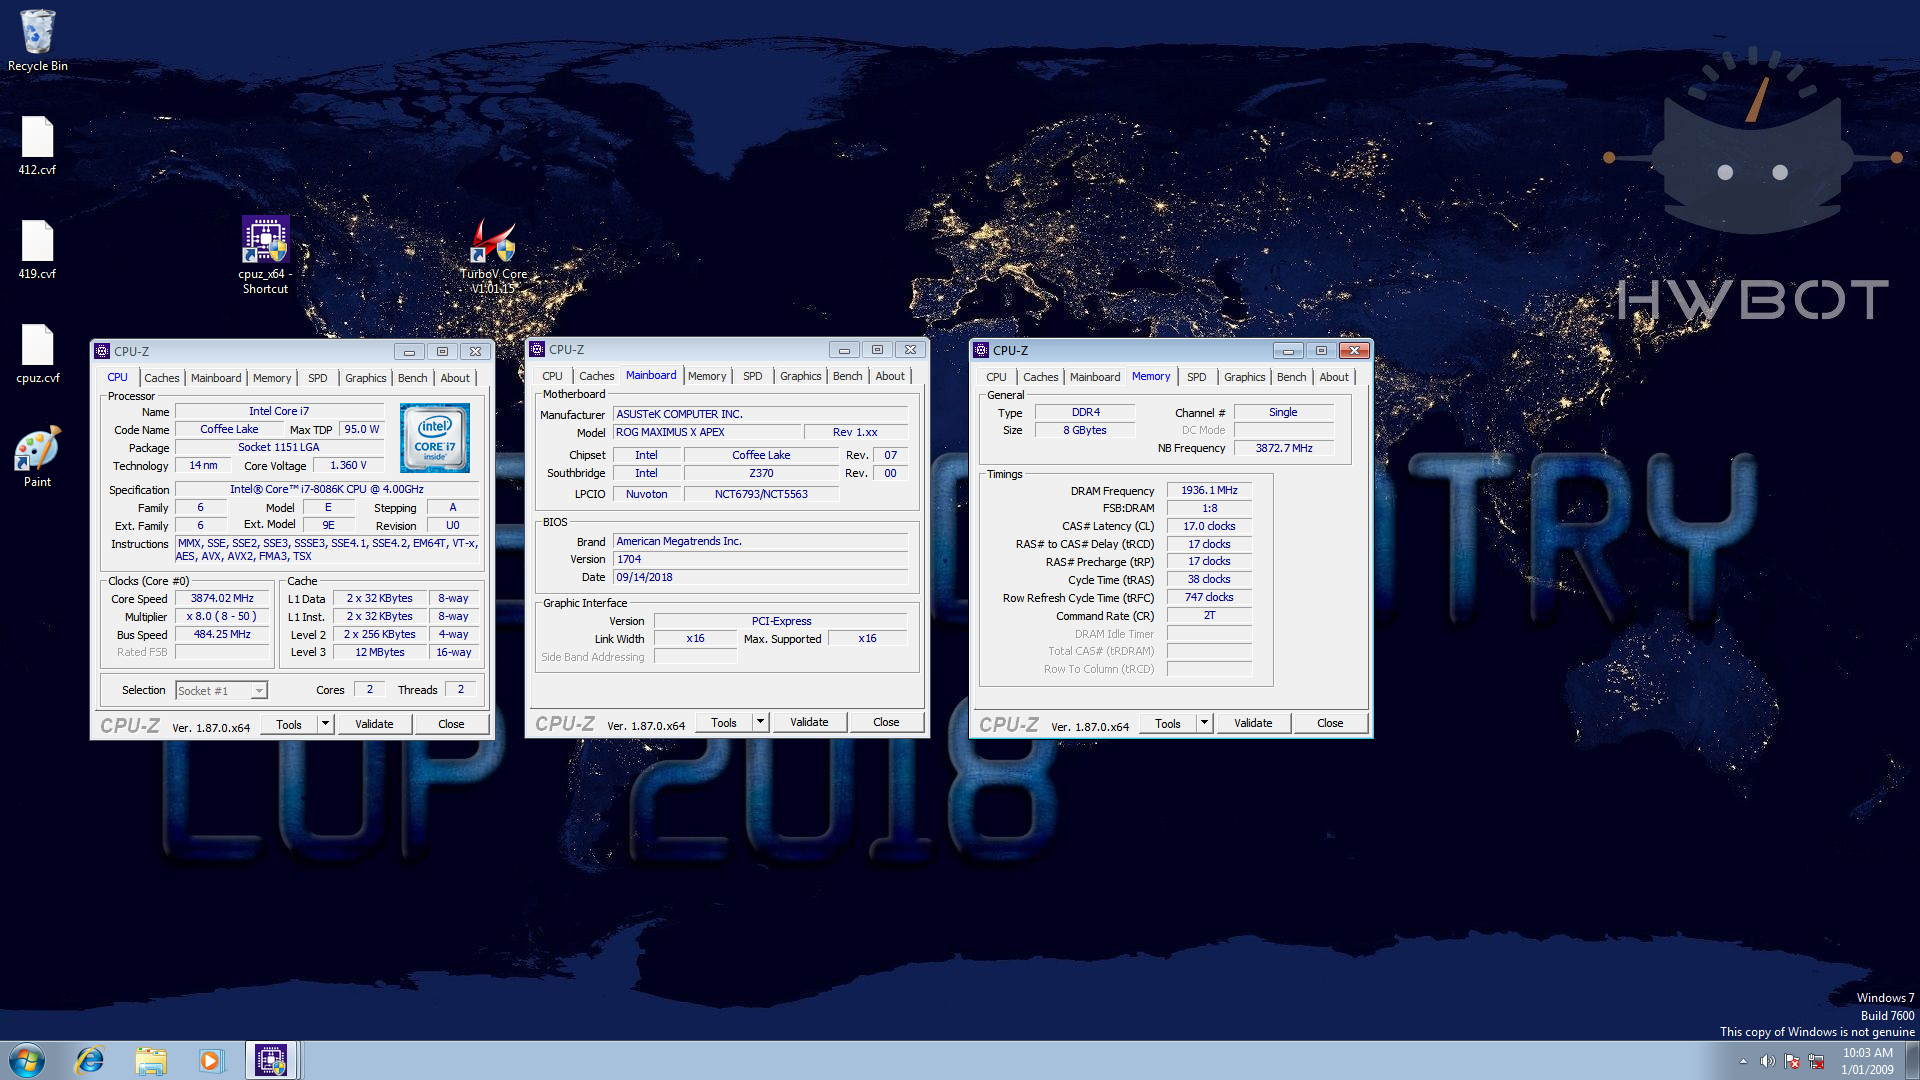Click the Close button in CPU window footer

click(x=451, y=724)
